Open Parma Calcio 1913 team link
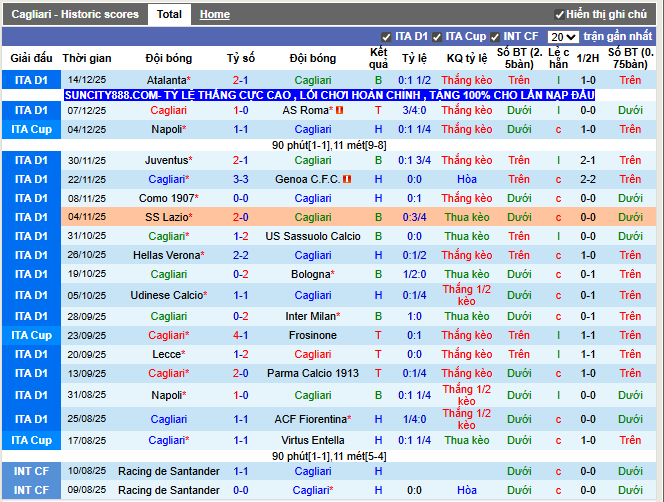Viewport: 664px width, 502px height. 313,373
